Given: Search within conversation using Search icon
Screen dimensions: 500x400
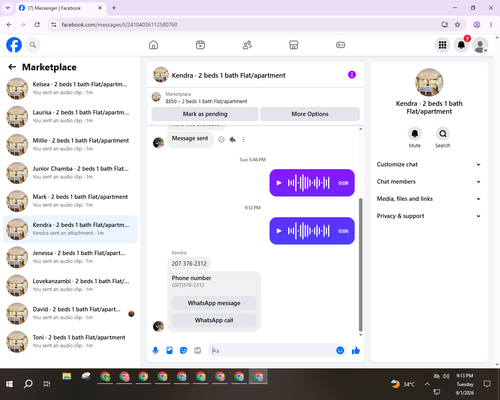Looking at the screenshot, I should coord(443,134).
